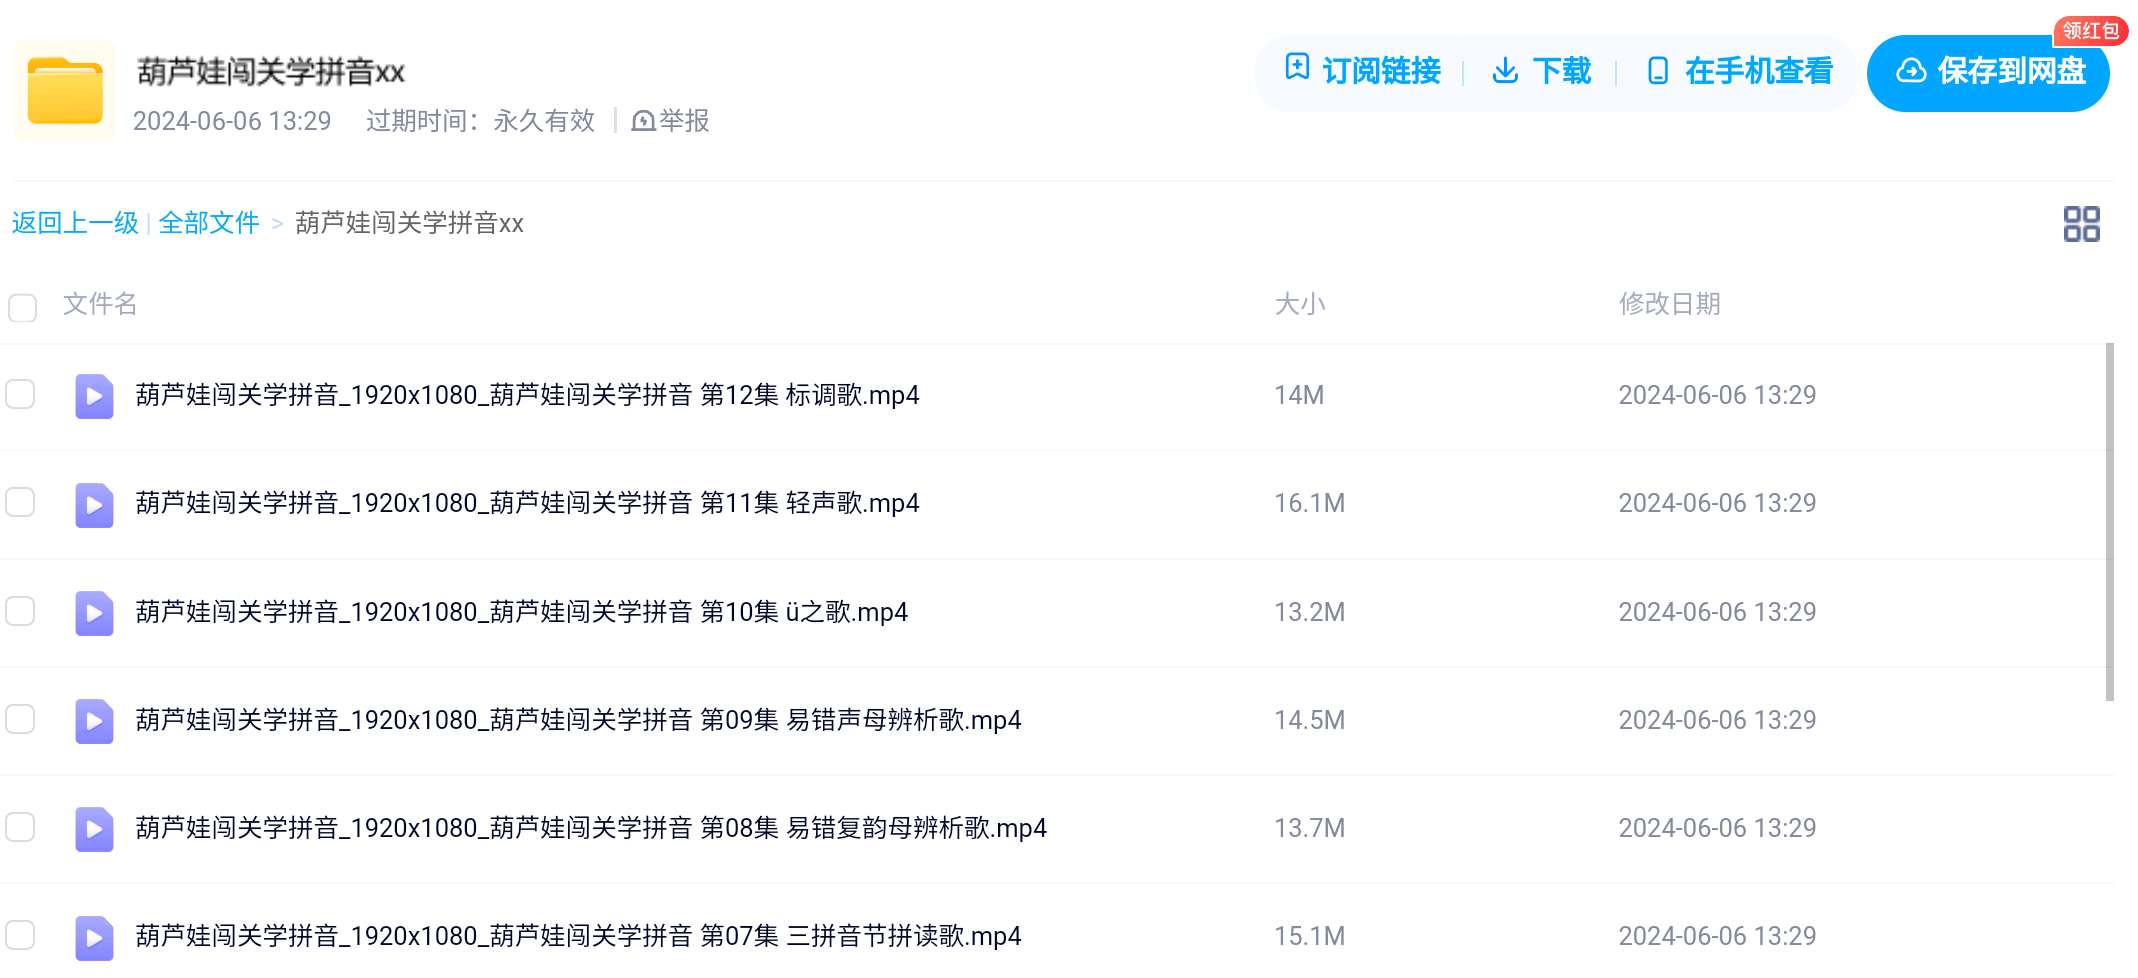
Task: Open video icon for 第12集 标调歌
Action: [94, 396]
